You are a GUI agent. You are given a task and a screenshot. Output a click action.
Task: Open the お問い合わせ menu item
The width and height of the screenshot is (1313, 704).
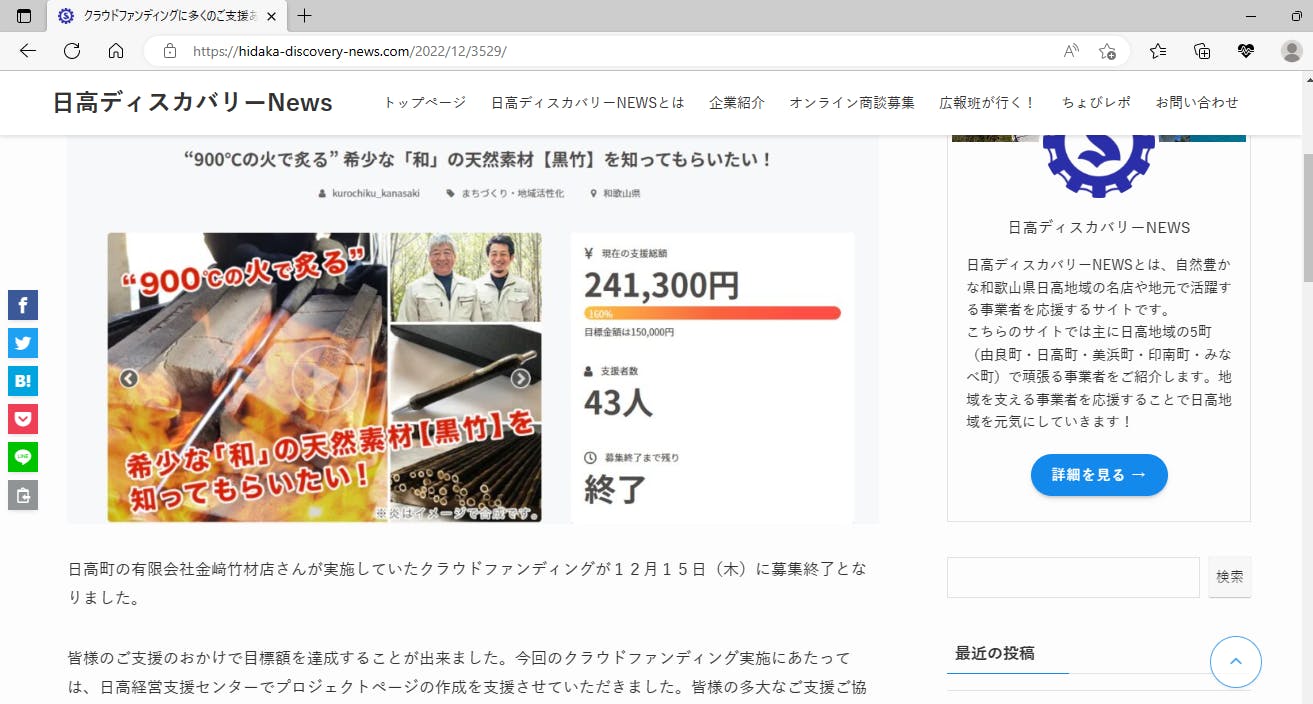(1197, 103)
